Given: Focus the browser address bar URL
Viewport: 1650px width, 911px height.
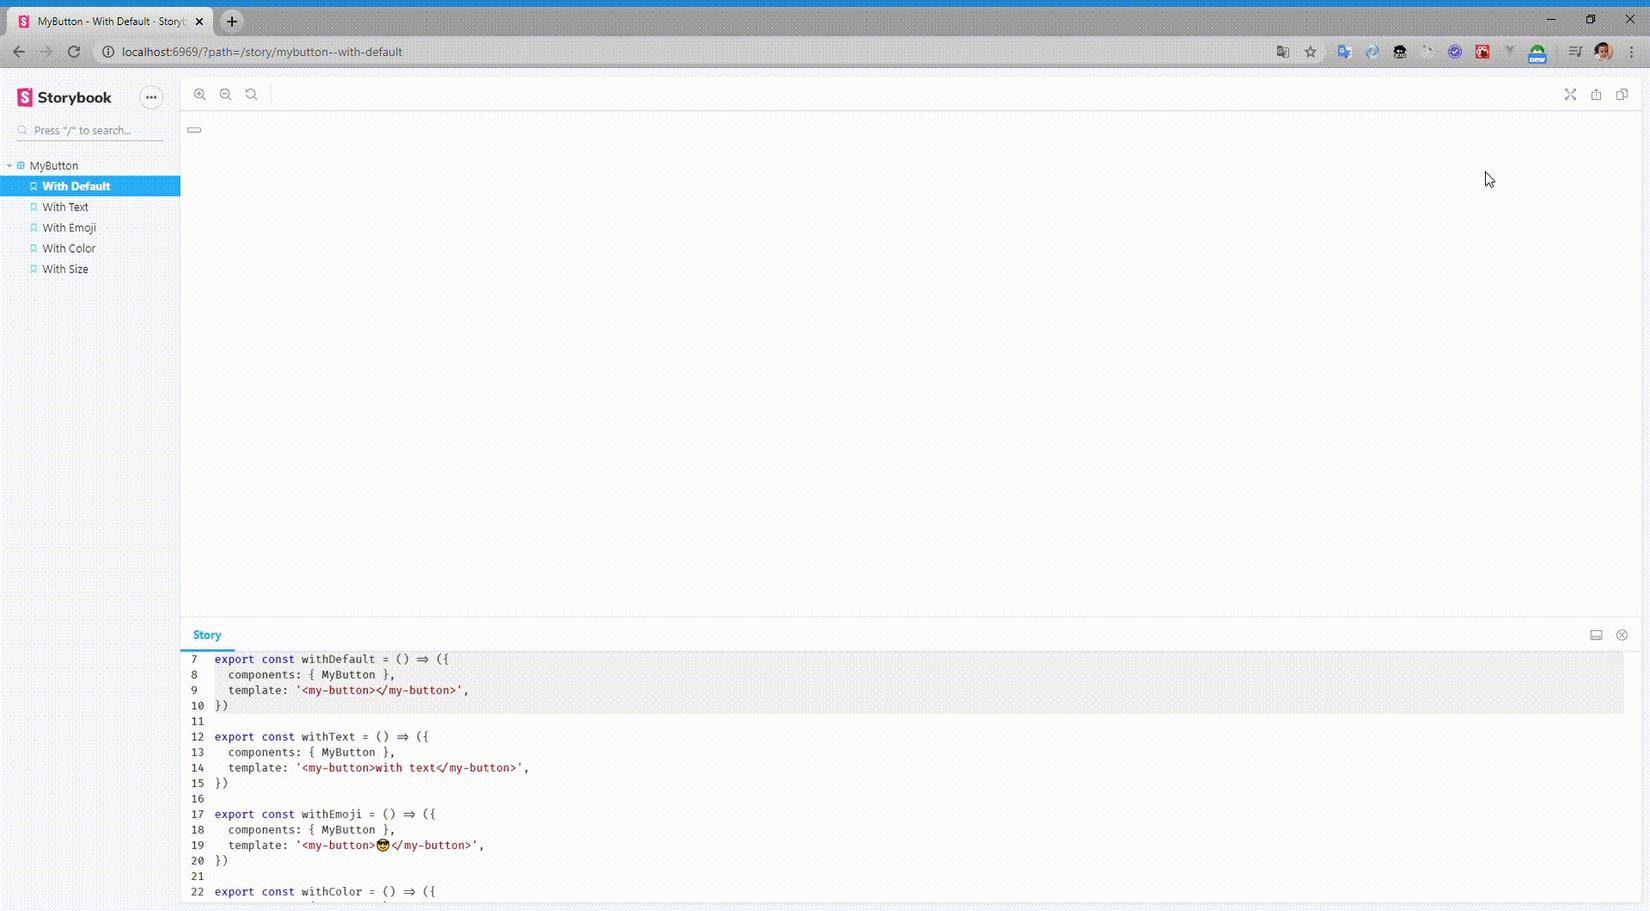Looking at the screenshot, I should (x=262, y=52).
